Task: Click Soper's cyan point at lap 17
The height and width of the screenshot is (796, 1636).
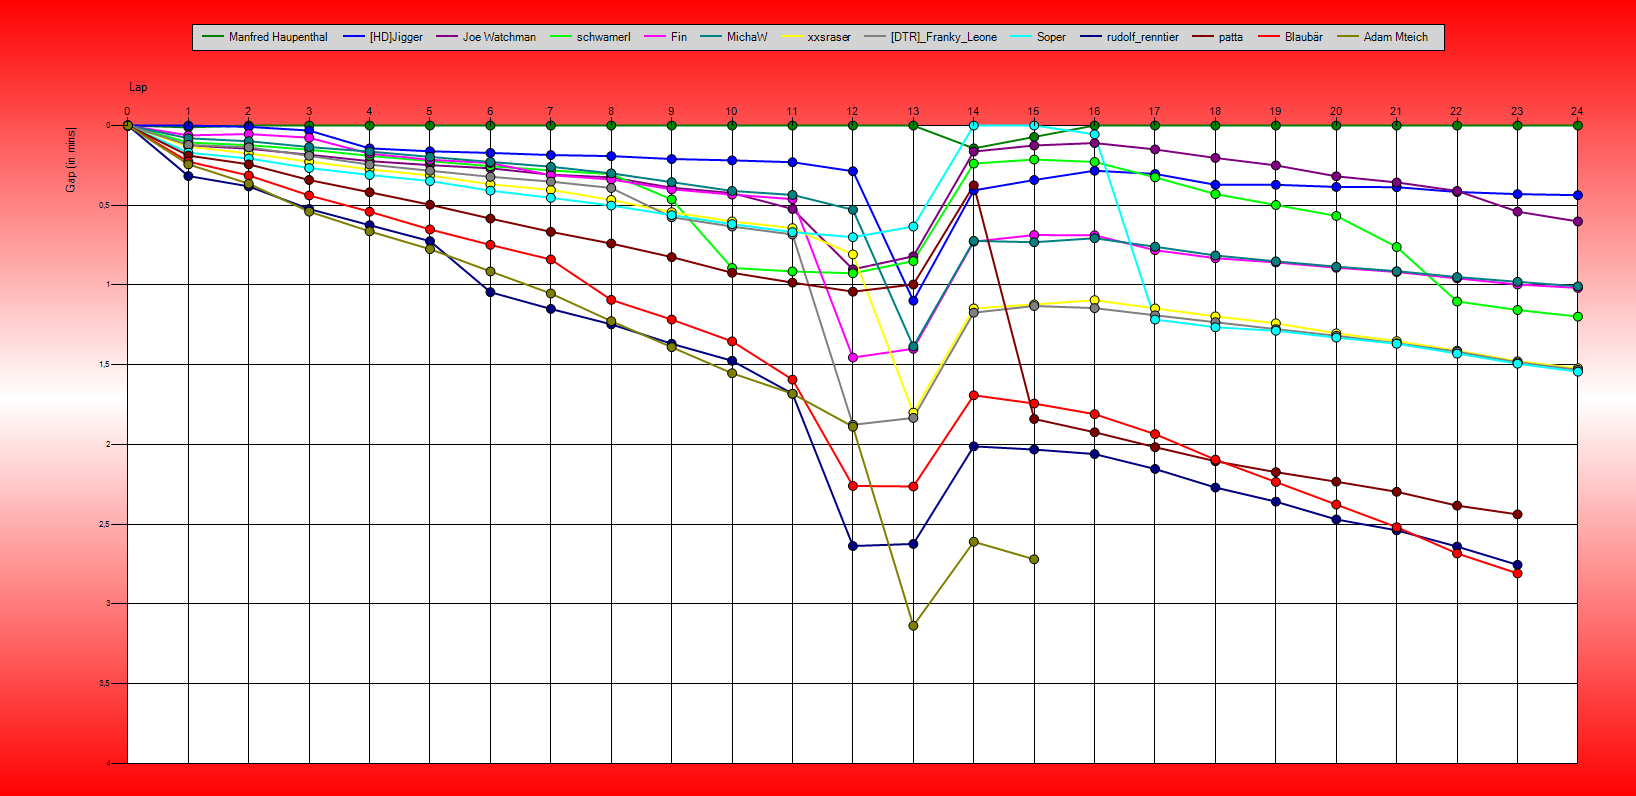Action: click(1155, 319)
